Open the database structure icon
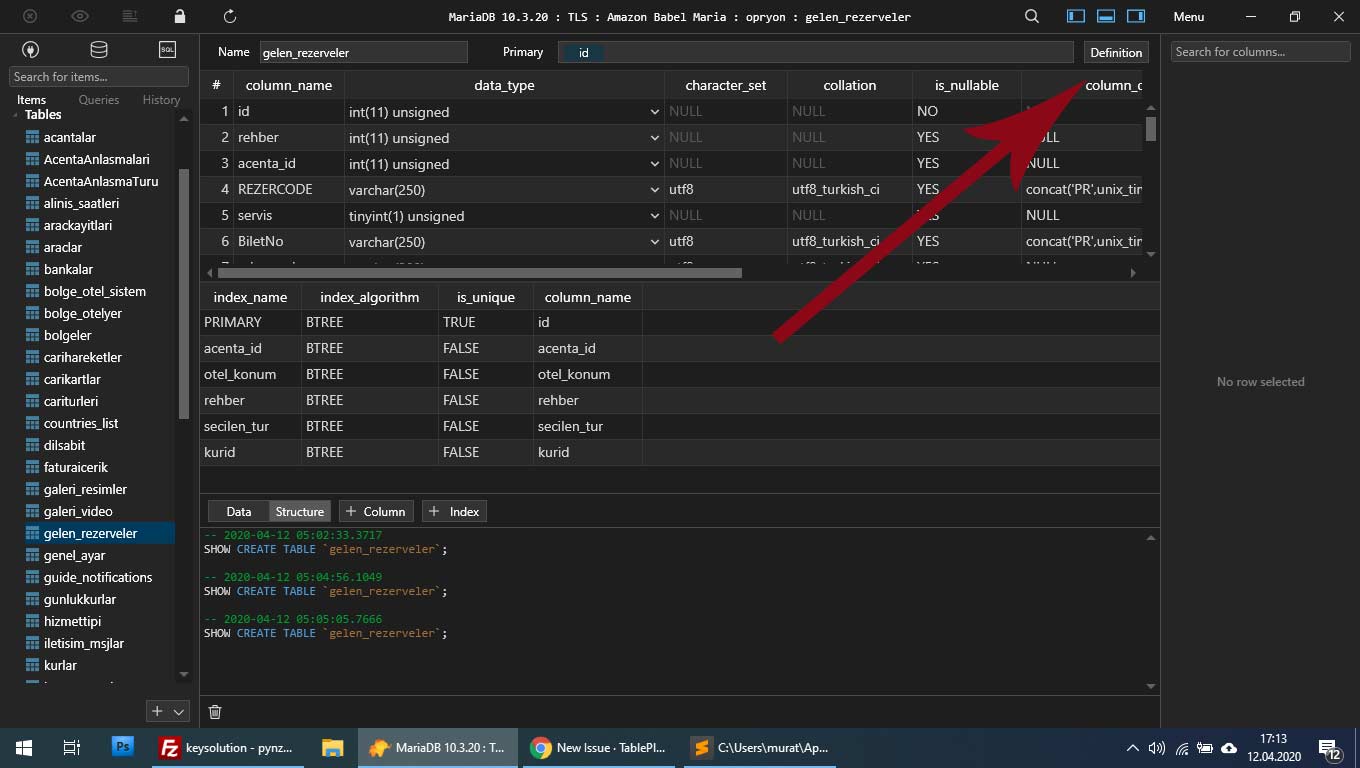1360x768 pixels. (96, 48)
